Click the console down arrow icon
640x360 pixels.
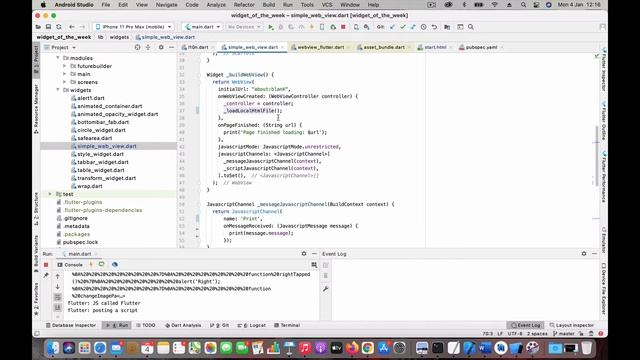58,287
